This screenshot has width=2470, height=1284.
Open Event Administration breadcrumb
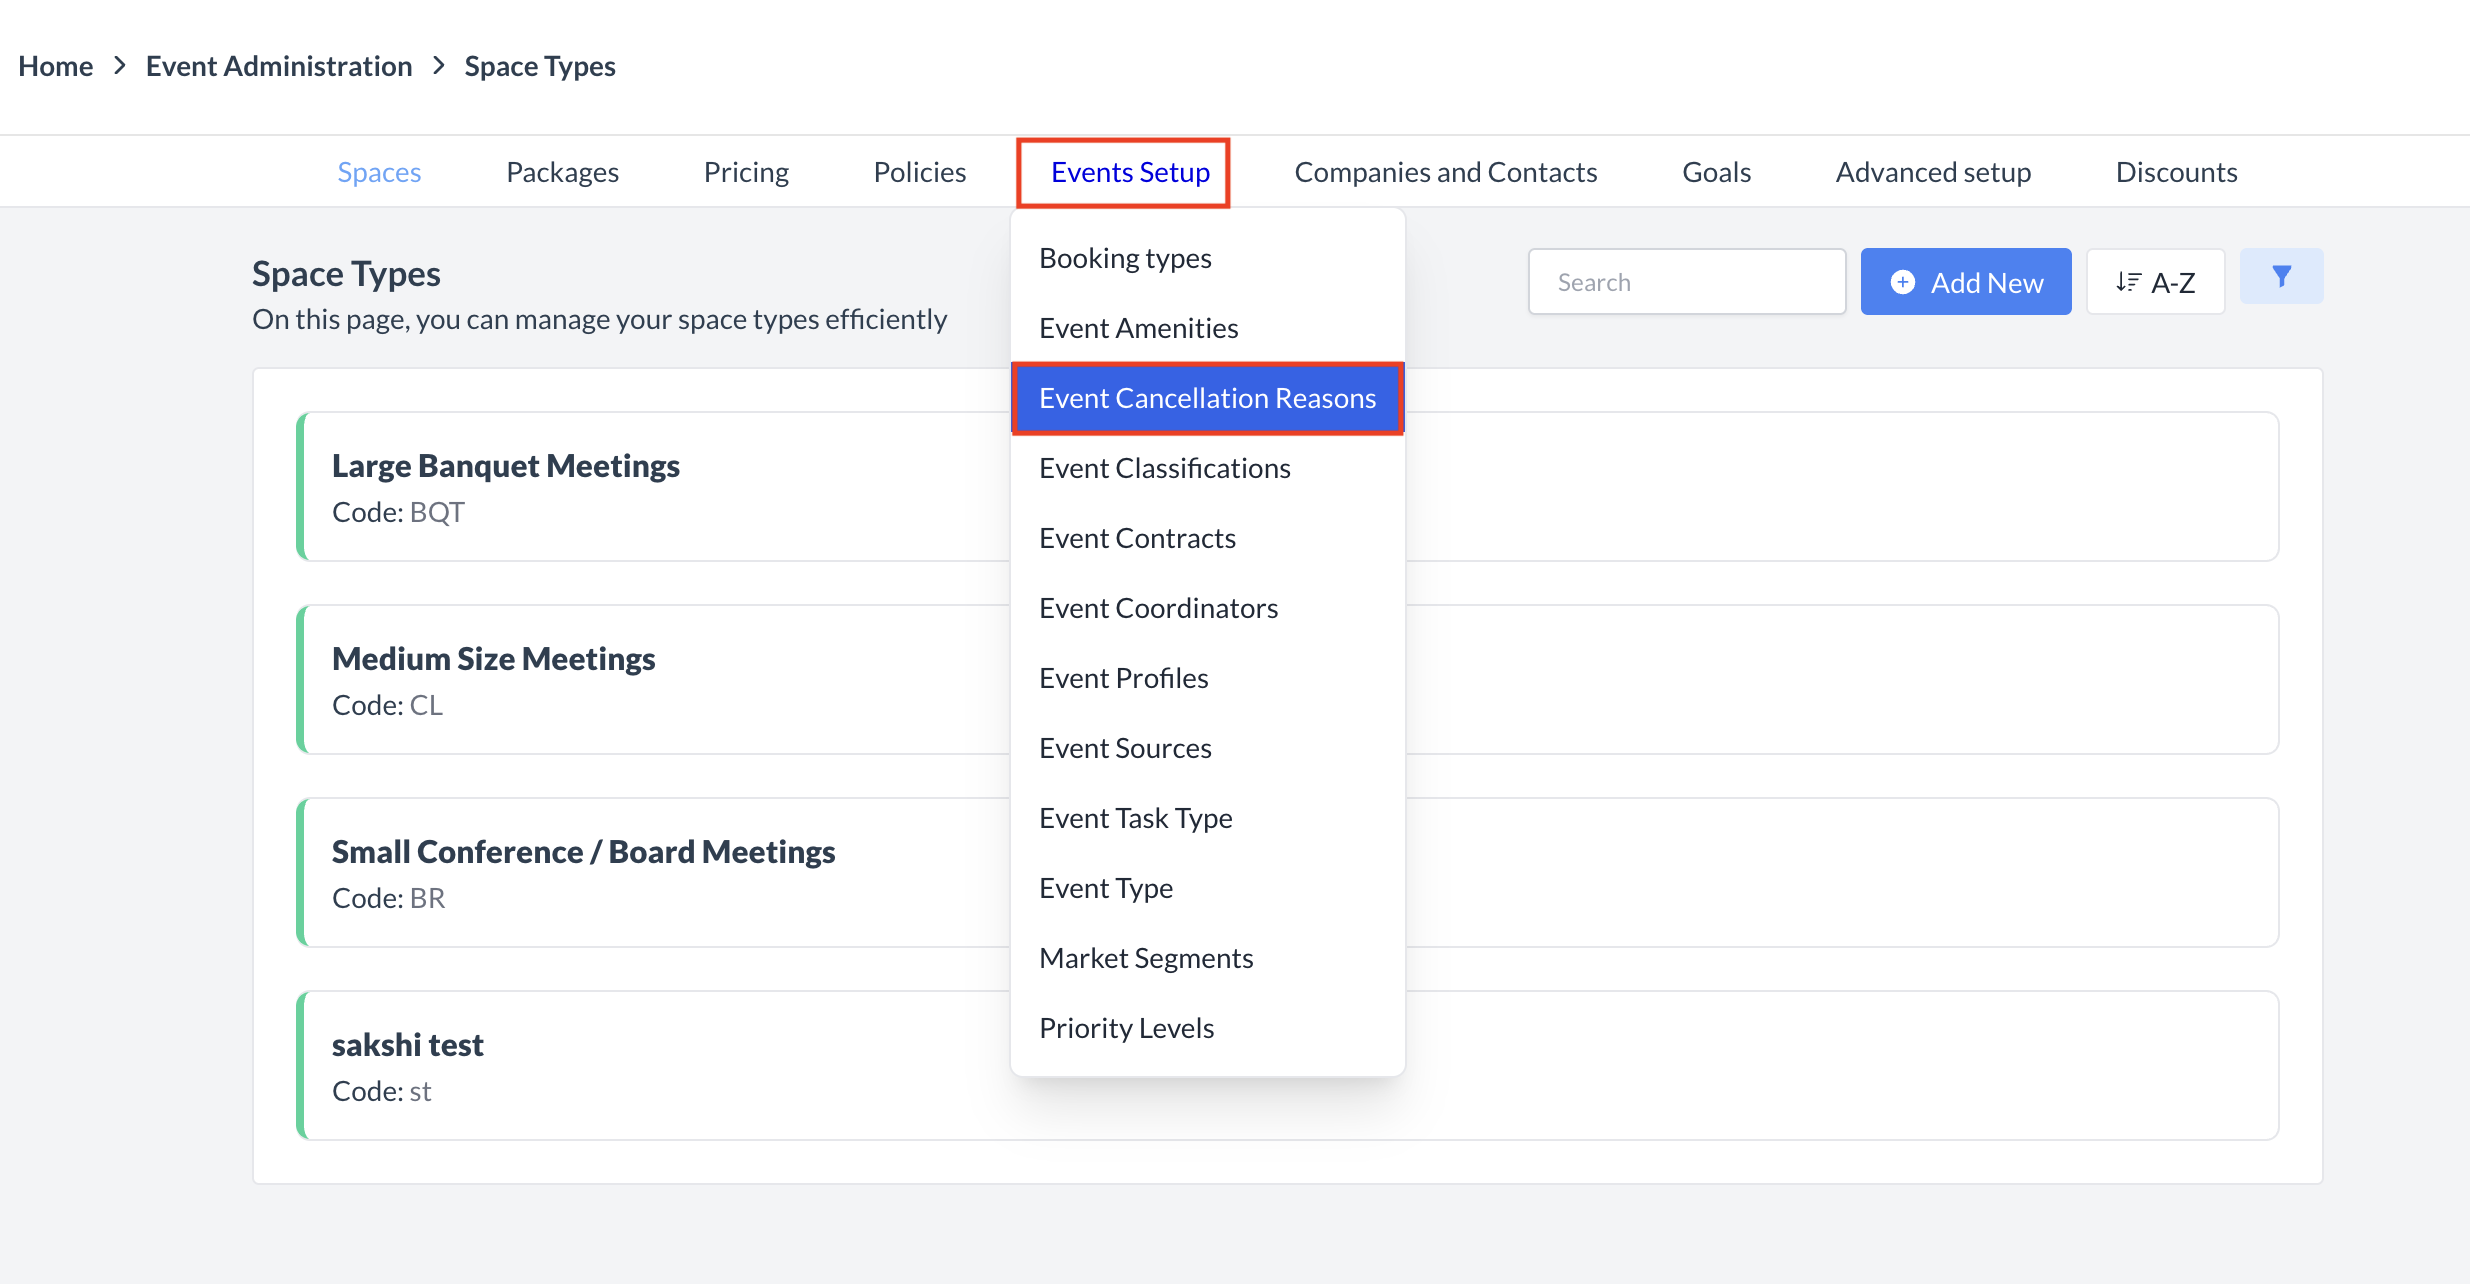pyautogui.click(x=279, y=66)
